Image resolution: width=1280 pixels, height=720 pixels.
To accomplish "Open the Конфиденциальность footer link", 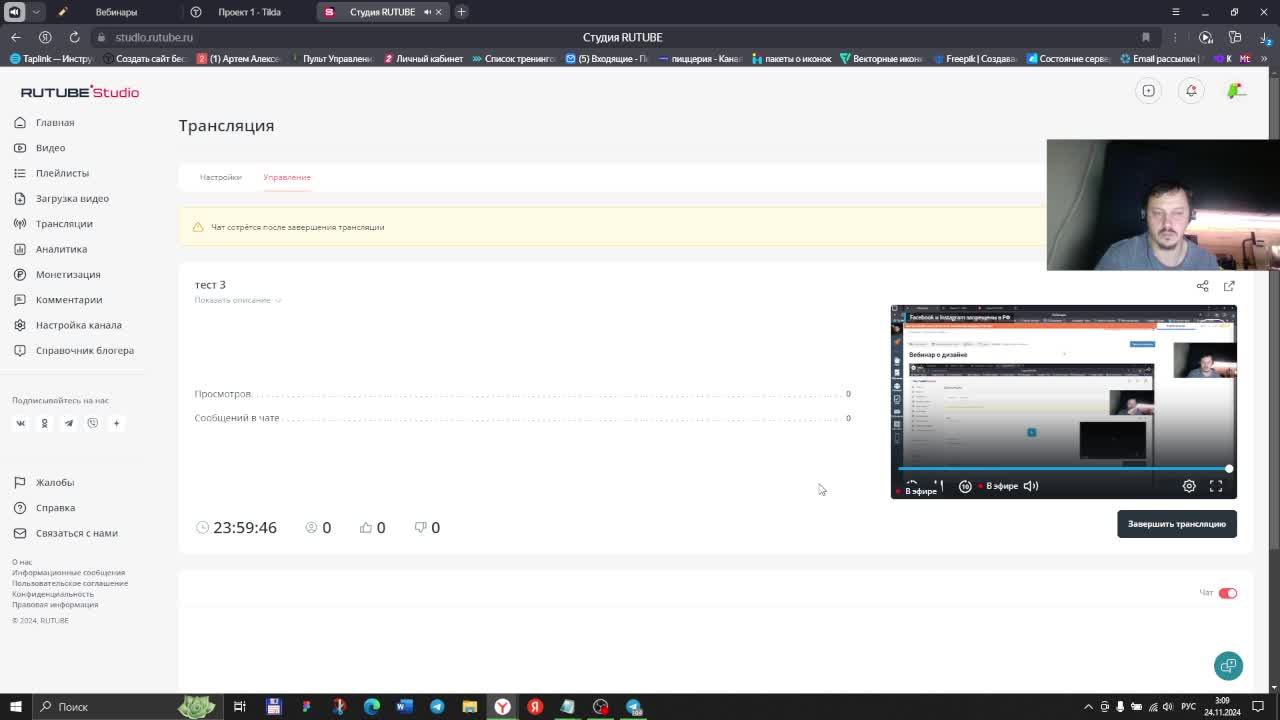I will (x=53, y=594).
